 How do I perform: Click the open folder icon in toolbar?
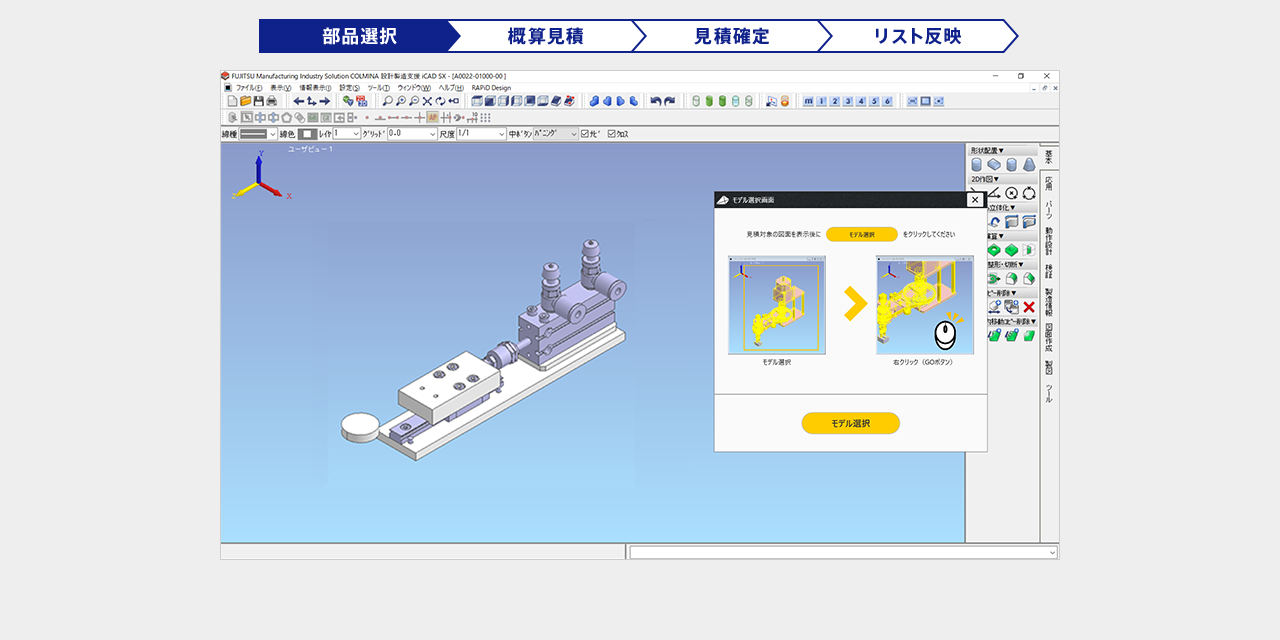245,101
